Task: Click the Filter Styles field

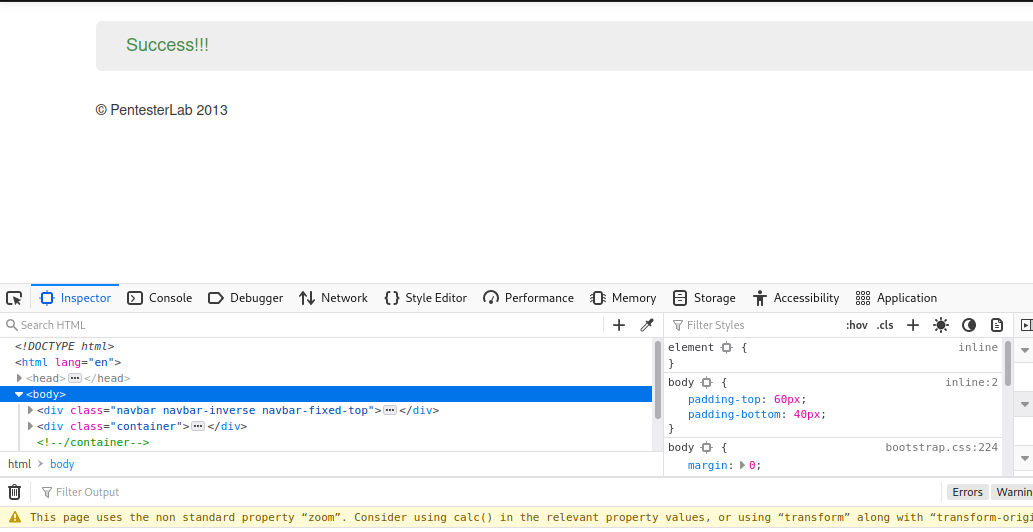Action: coord(754,325)
